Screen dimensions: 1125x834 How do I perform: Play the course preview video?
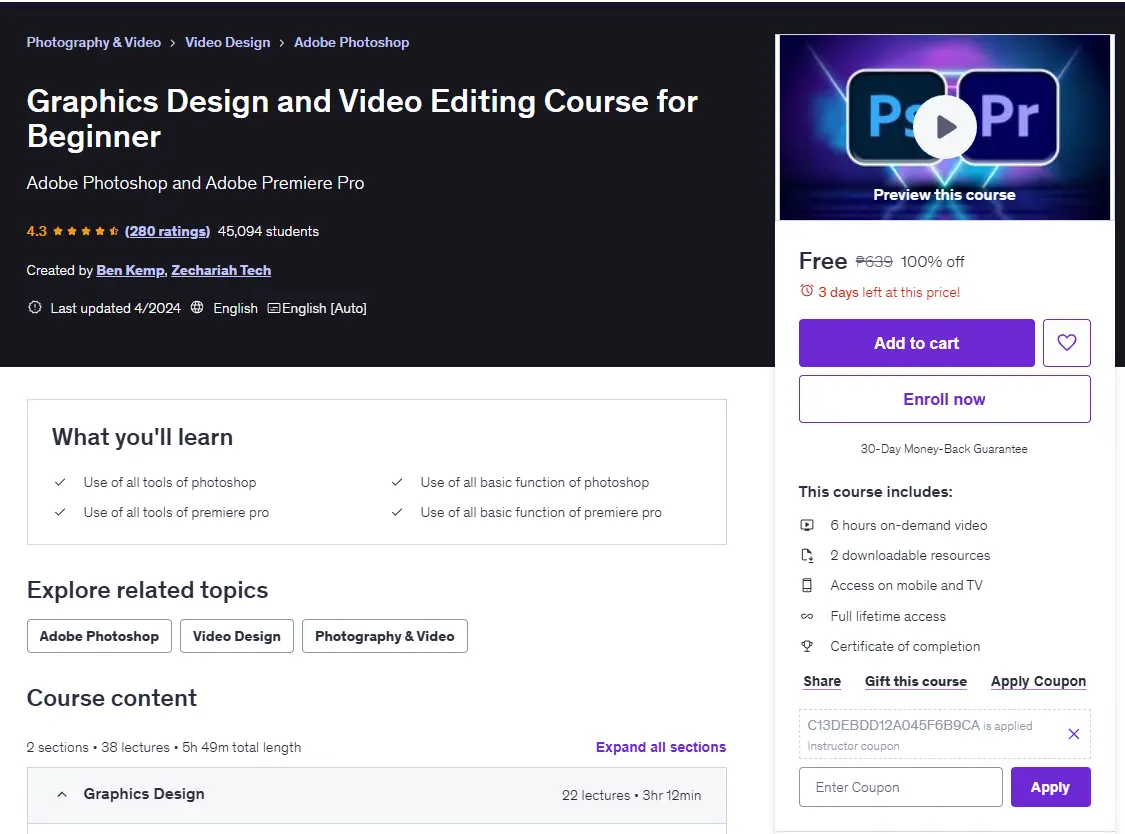(944, 127)
